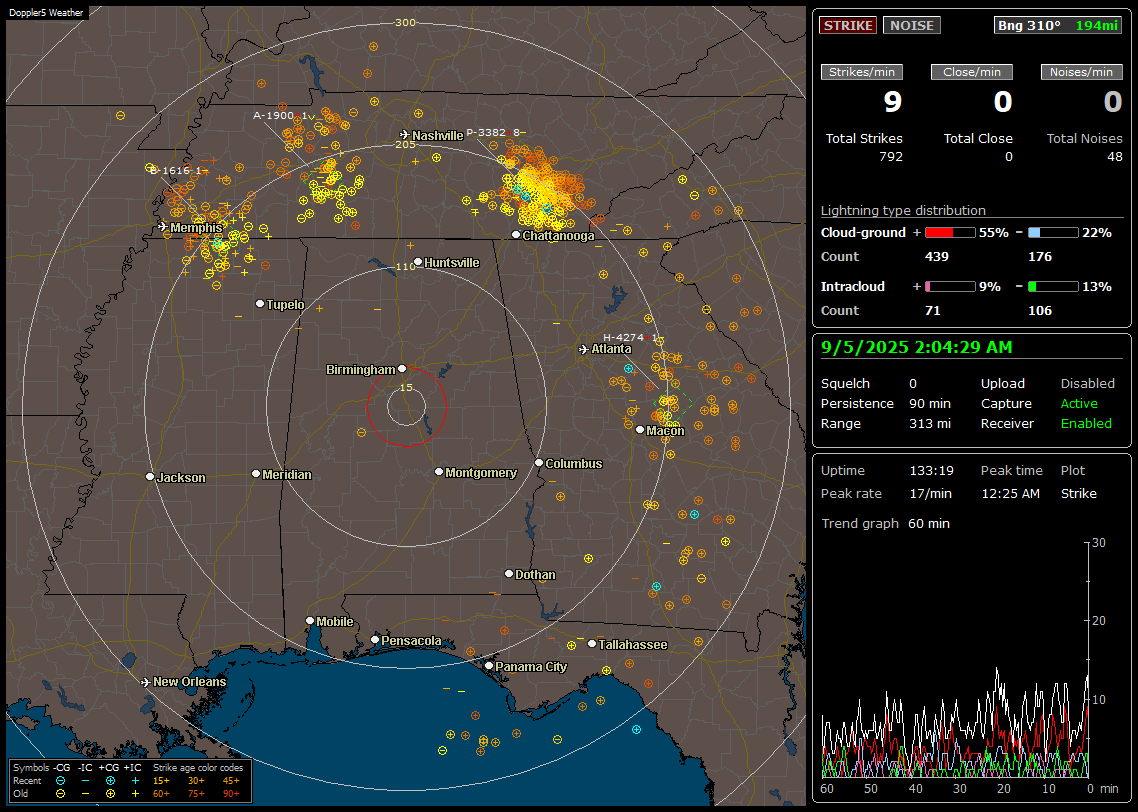Click the negative intracloud green bar
Viewport: 1138px width, 812px height.
(1053, 287)
